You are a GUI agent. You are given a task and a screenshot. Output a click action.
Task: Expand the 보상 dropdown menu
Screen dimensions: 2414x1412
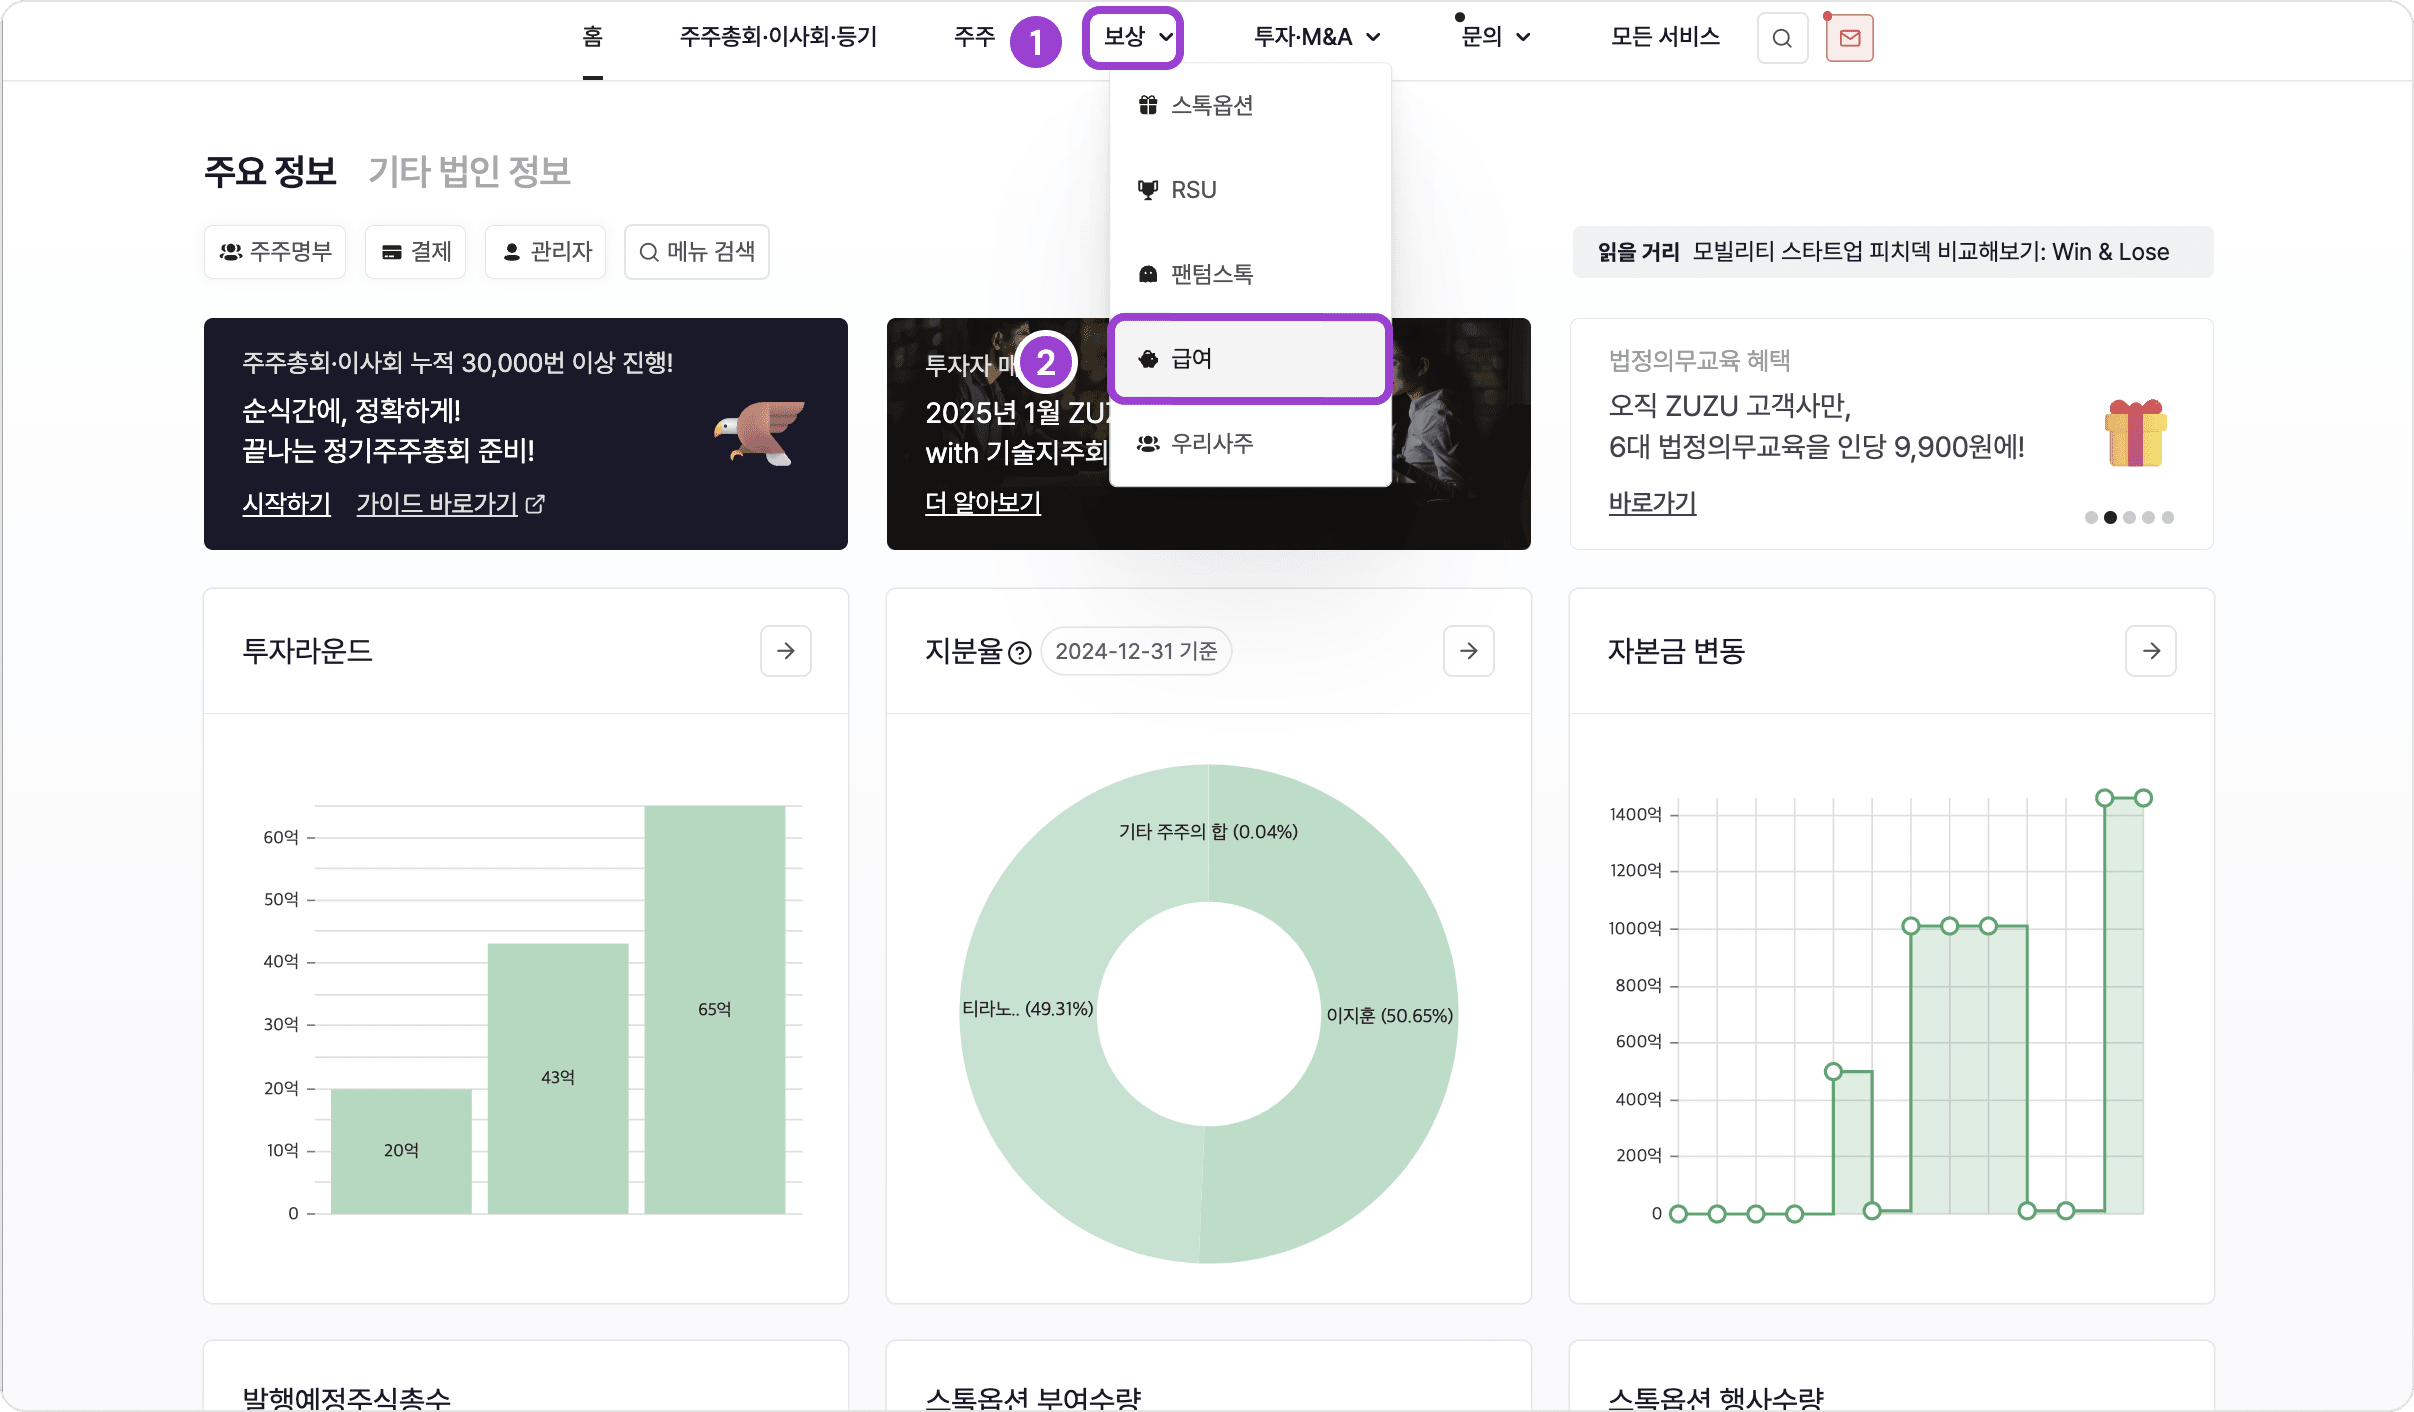coord(1134,38)
